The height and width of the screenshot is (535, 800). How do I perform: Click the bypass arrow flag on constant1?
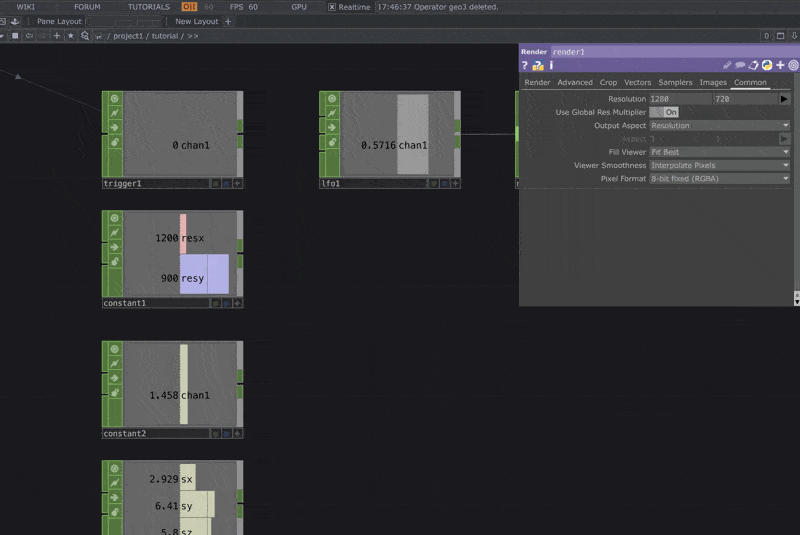[x=114, y=247]
